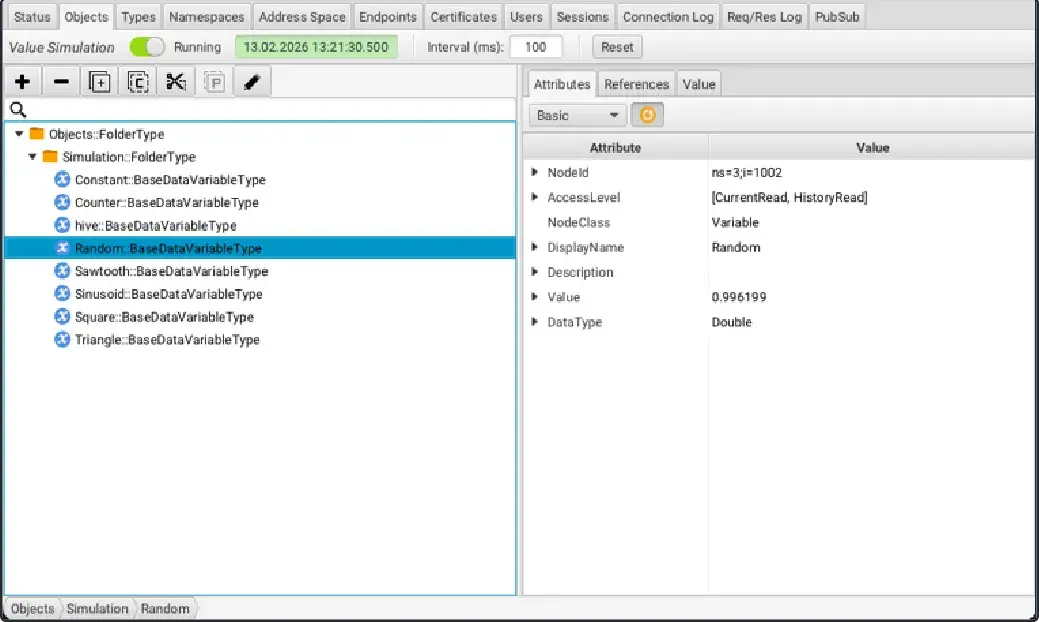
Task: Click the Attribute column header
Action: pos(616,148)
